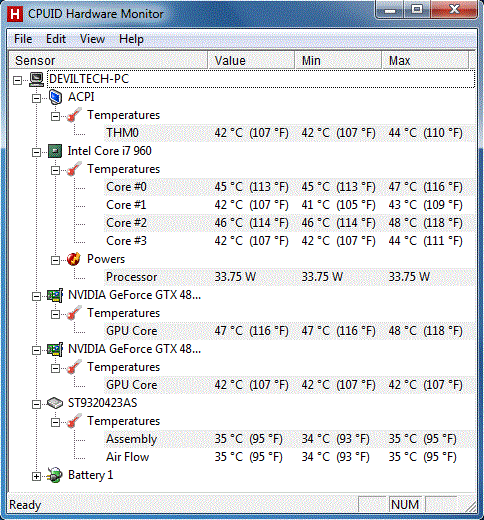Click the Sensor column header
This screenshot has width=484, height=520.
pyautogui.click(x=108, y=60)
